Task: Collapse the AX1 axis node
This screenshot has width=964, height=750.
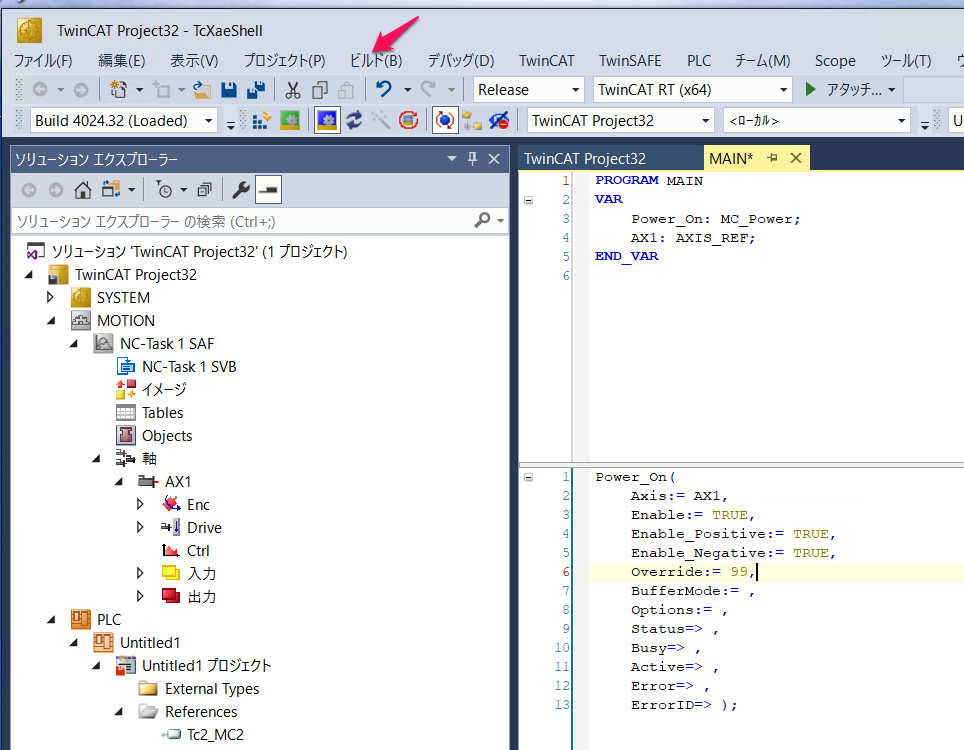Action: click(119, 481)
